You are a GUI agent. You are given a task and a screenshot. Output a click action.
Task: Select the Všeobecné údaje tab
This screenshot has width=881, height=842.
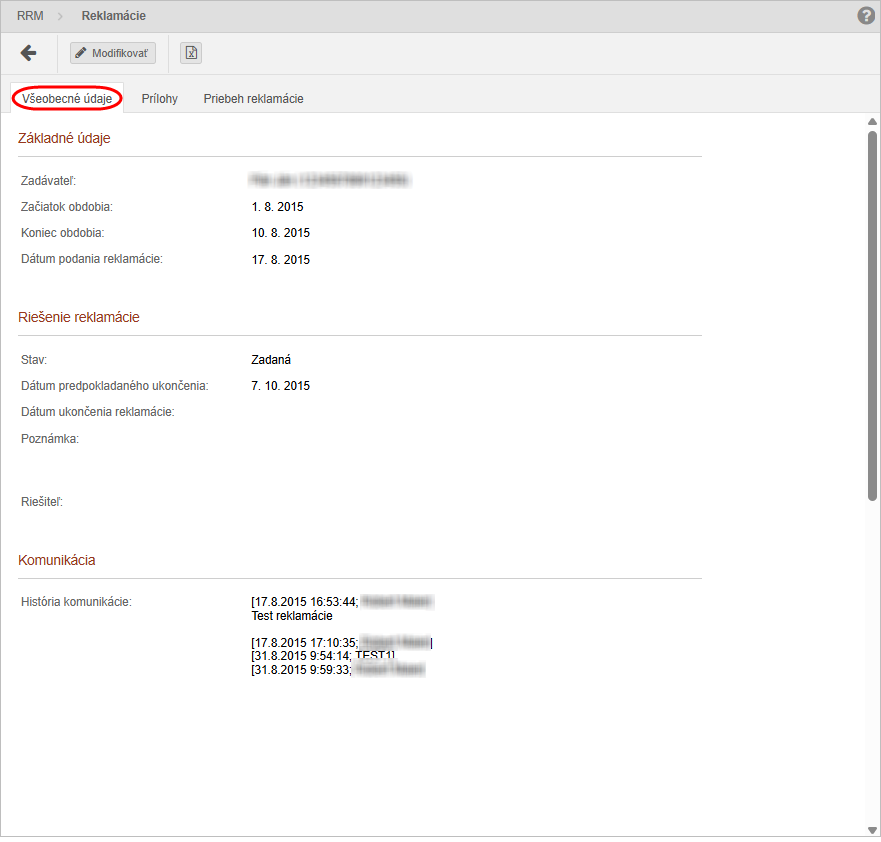click(67, 99)
